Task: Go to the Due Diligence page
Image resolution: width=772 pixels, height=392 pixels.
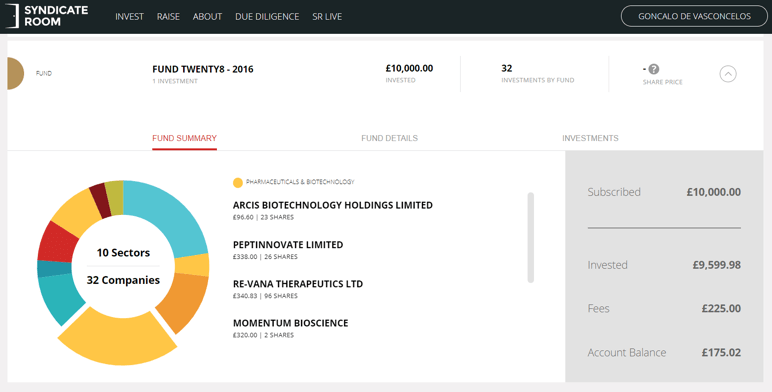Action: [267, 17]
